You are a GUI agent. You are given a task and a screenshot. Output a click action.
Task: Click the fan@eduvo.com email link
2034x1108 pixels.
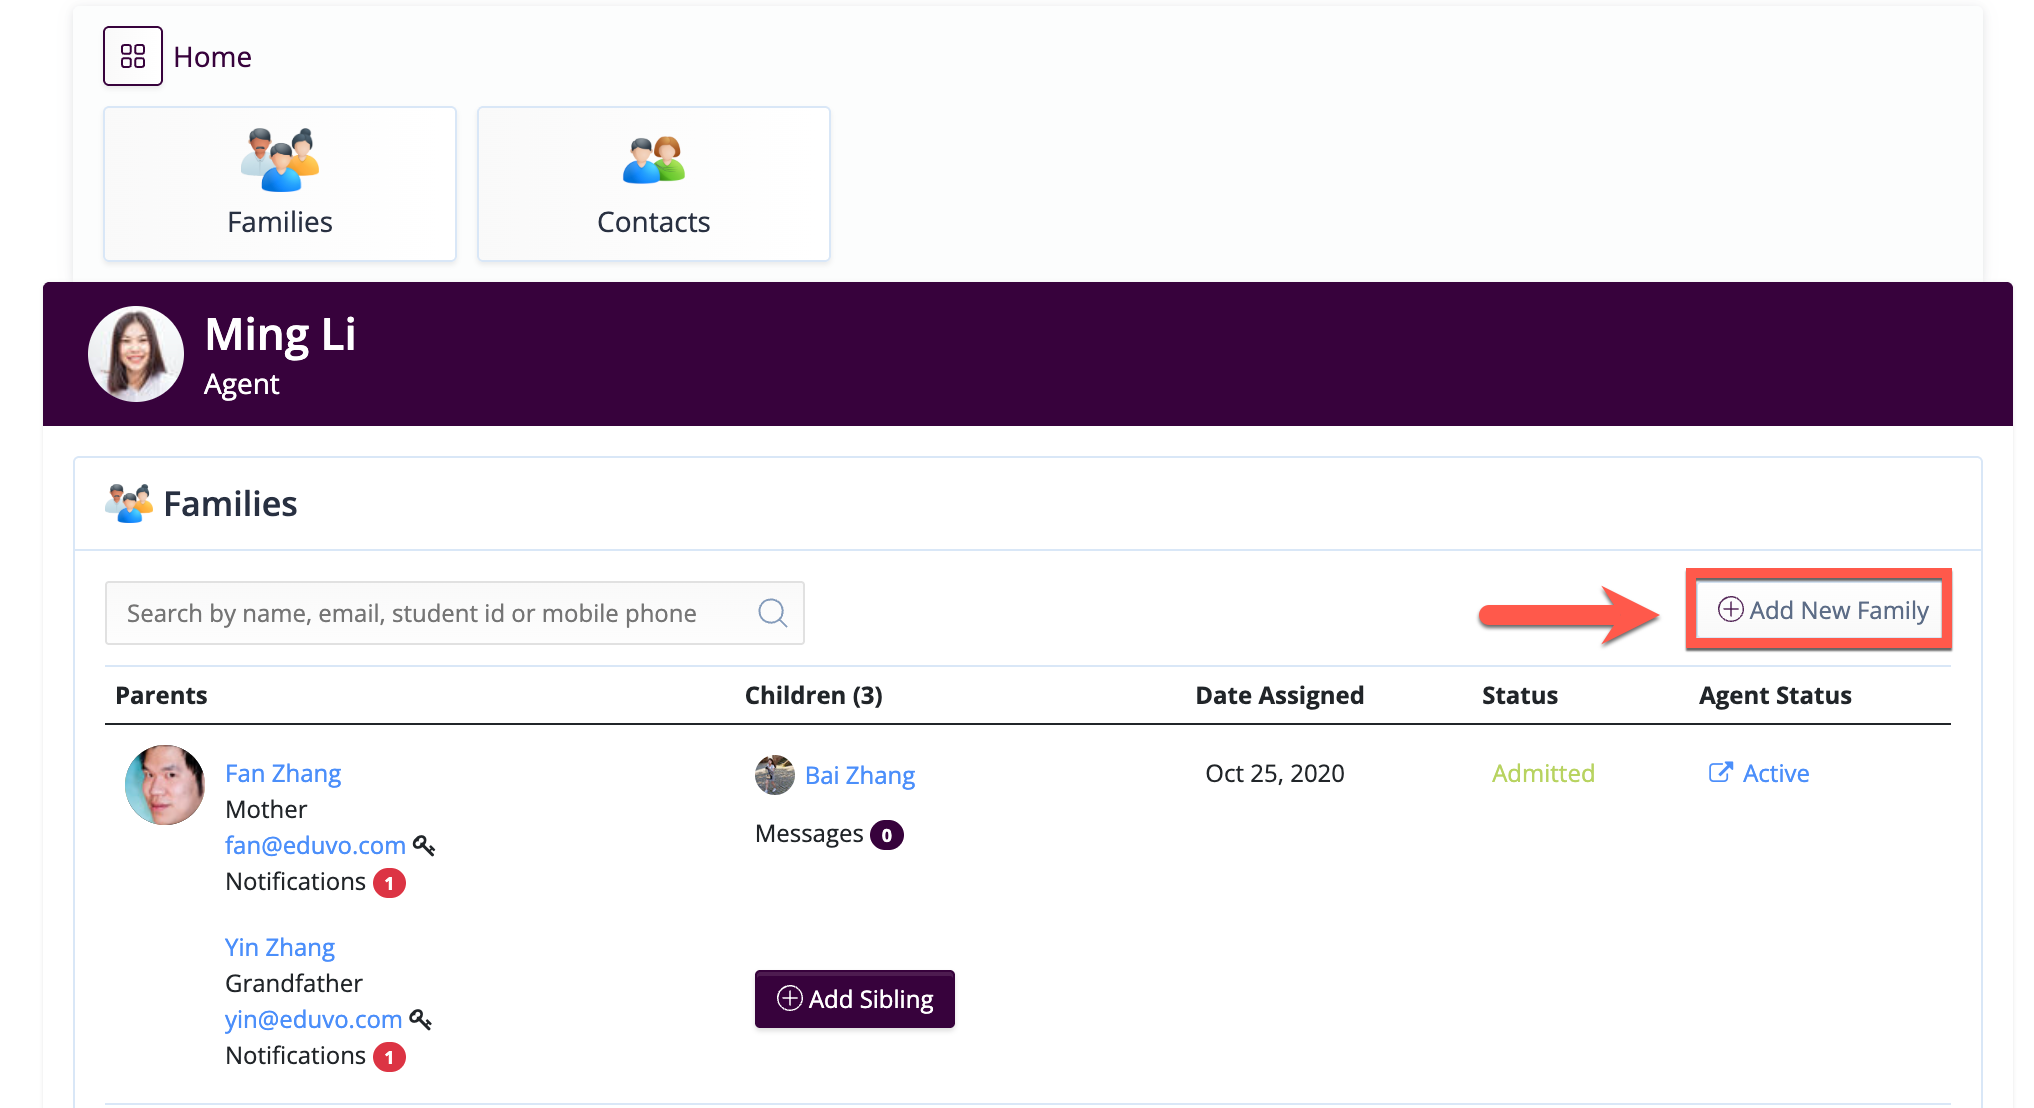(x=315, y=845)
